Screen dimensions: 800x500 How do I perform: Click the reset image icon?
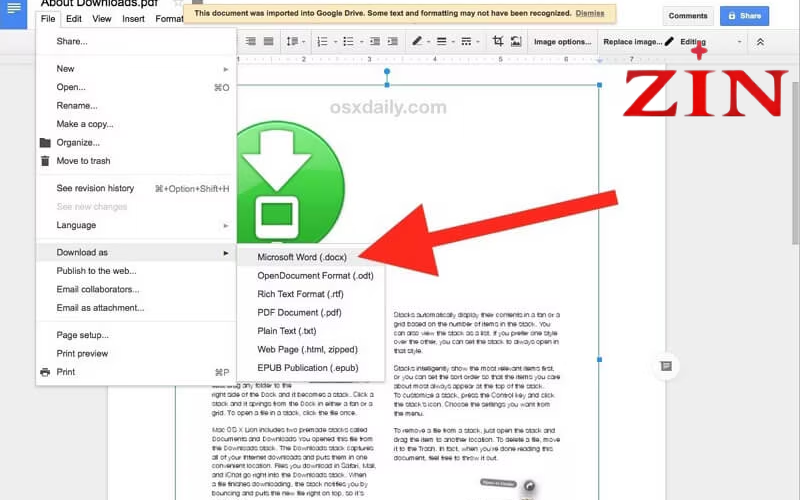[516, 41]
